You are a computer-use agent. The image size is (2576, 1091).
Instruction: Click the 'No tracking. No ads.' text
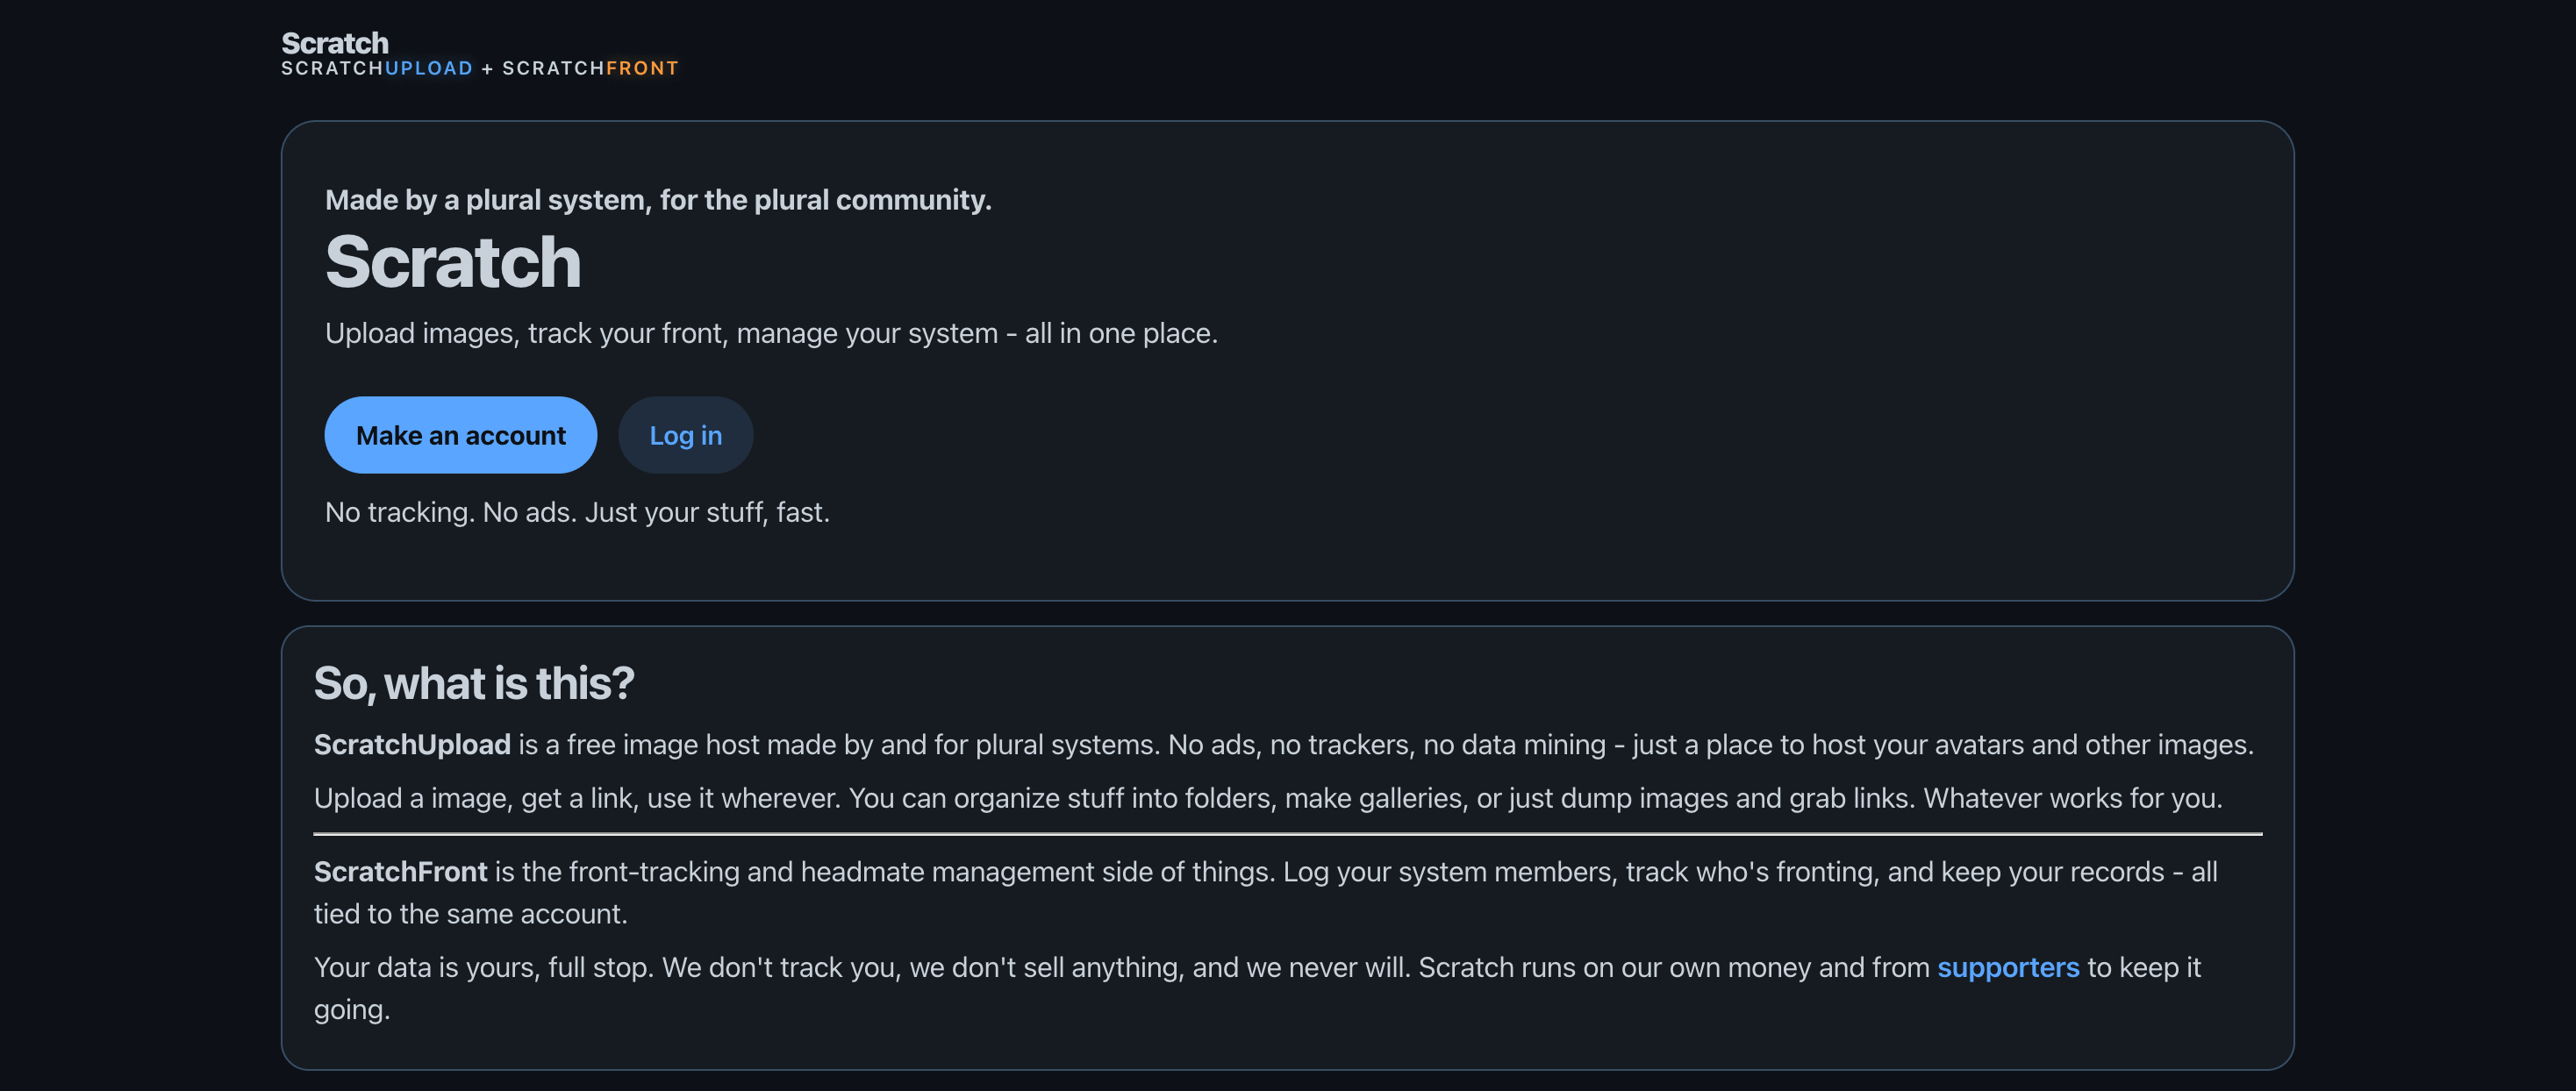tap(577, 512)
